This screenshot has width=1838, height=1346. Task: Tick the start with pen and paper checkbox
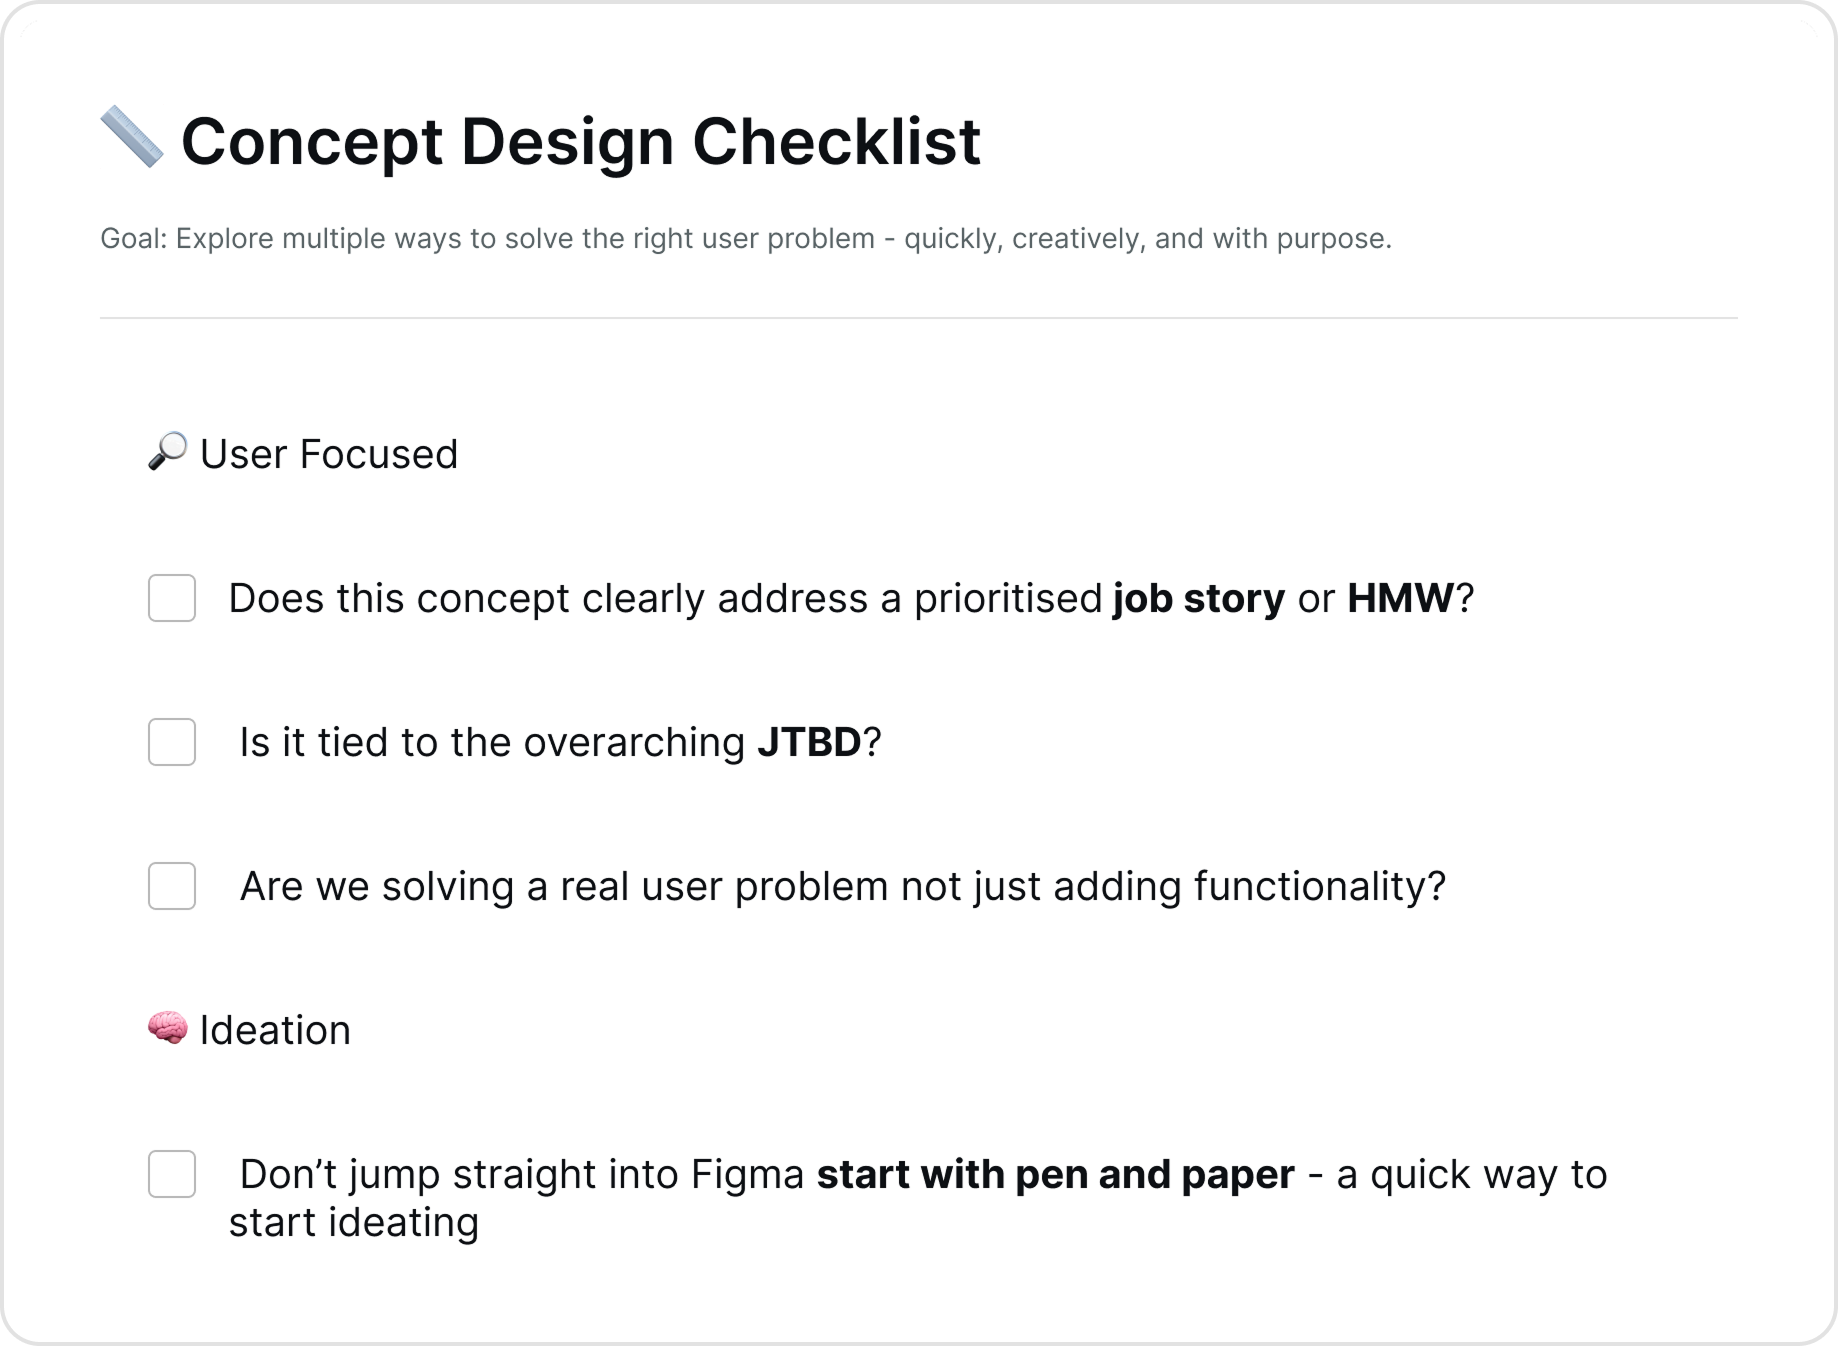pyautogui.click(x=172, y=1174)
